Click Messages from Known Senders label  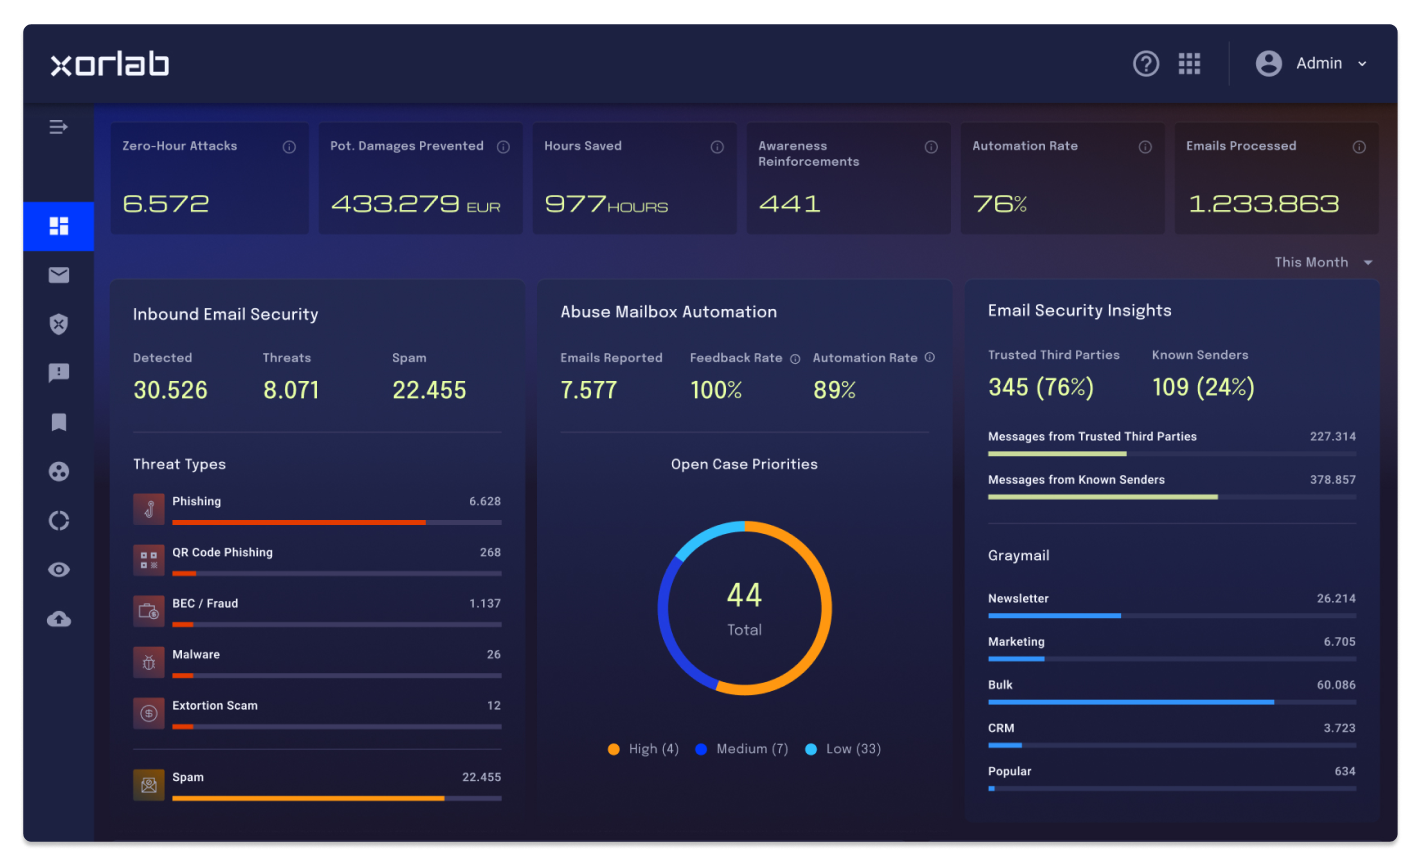coord(1076,480)
